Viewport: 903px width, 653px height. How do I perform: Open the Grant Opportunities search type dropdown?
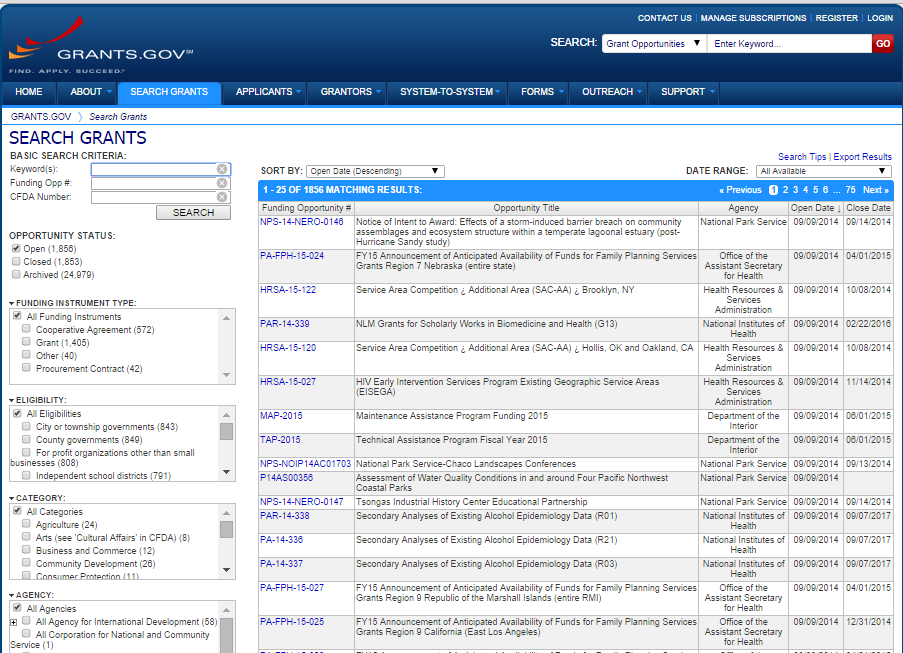pyautogui.click(x=653, y=44)
